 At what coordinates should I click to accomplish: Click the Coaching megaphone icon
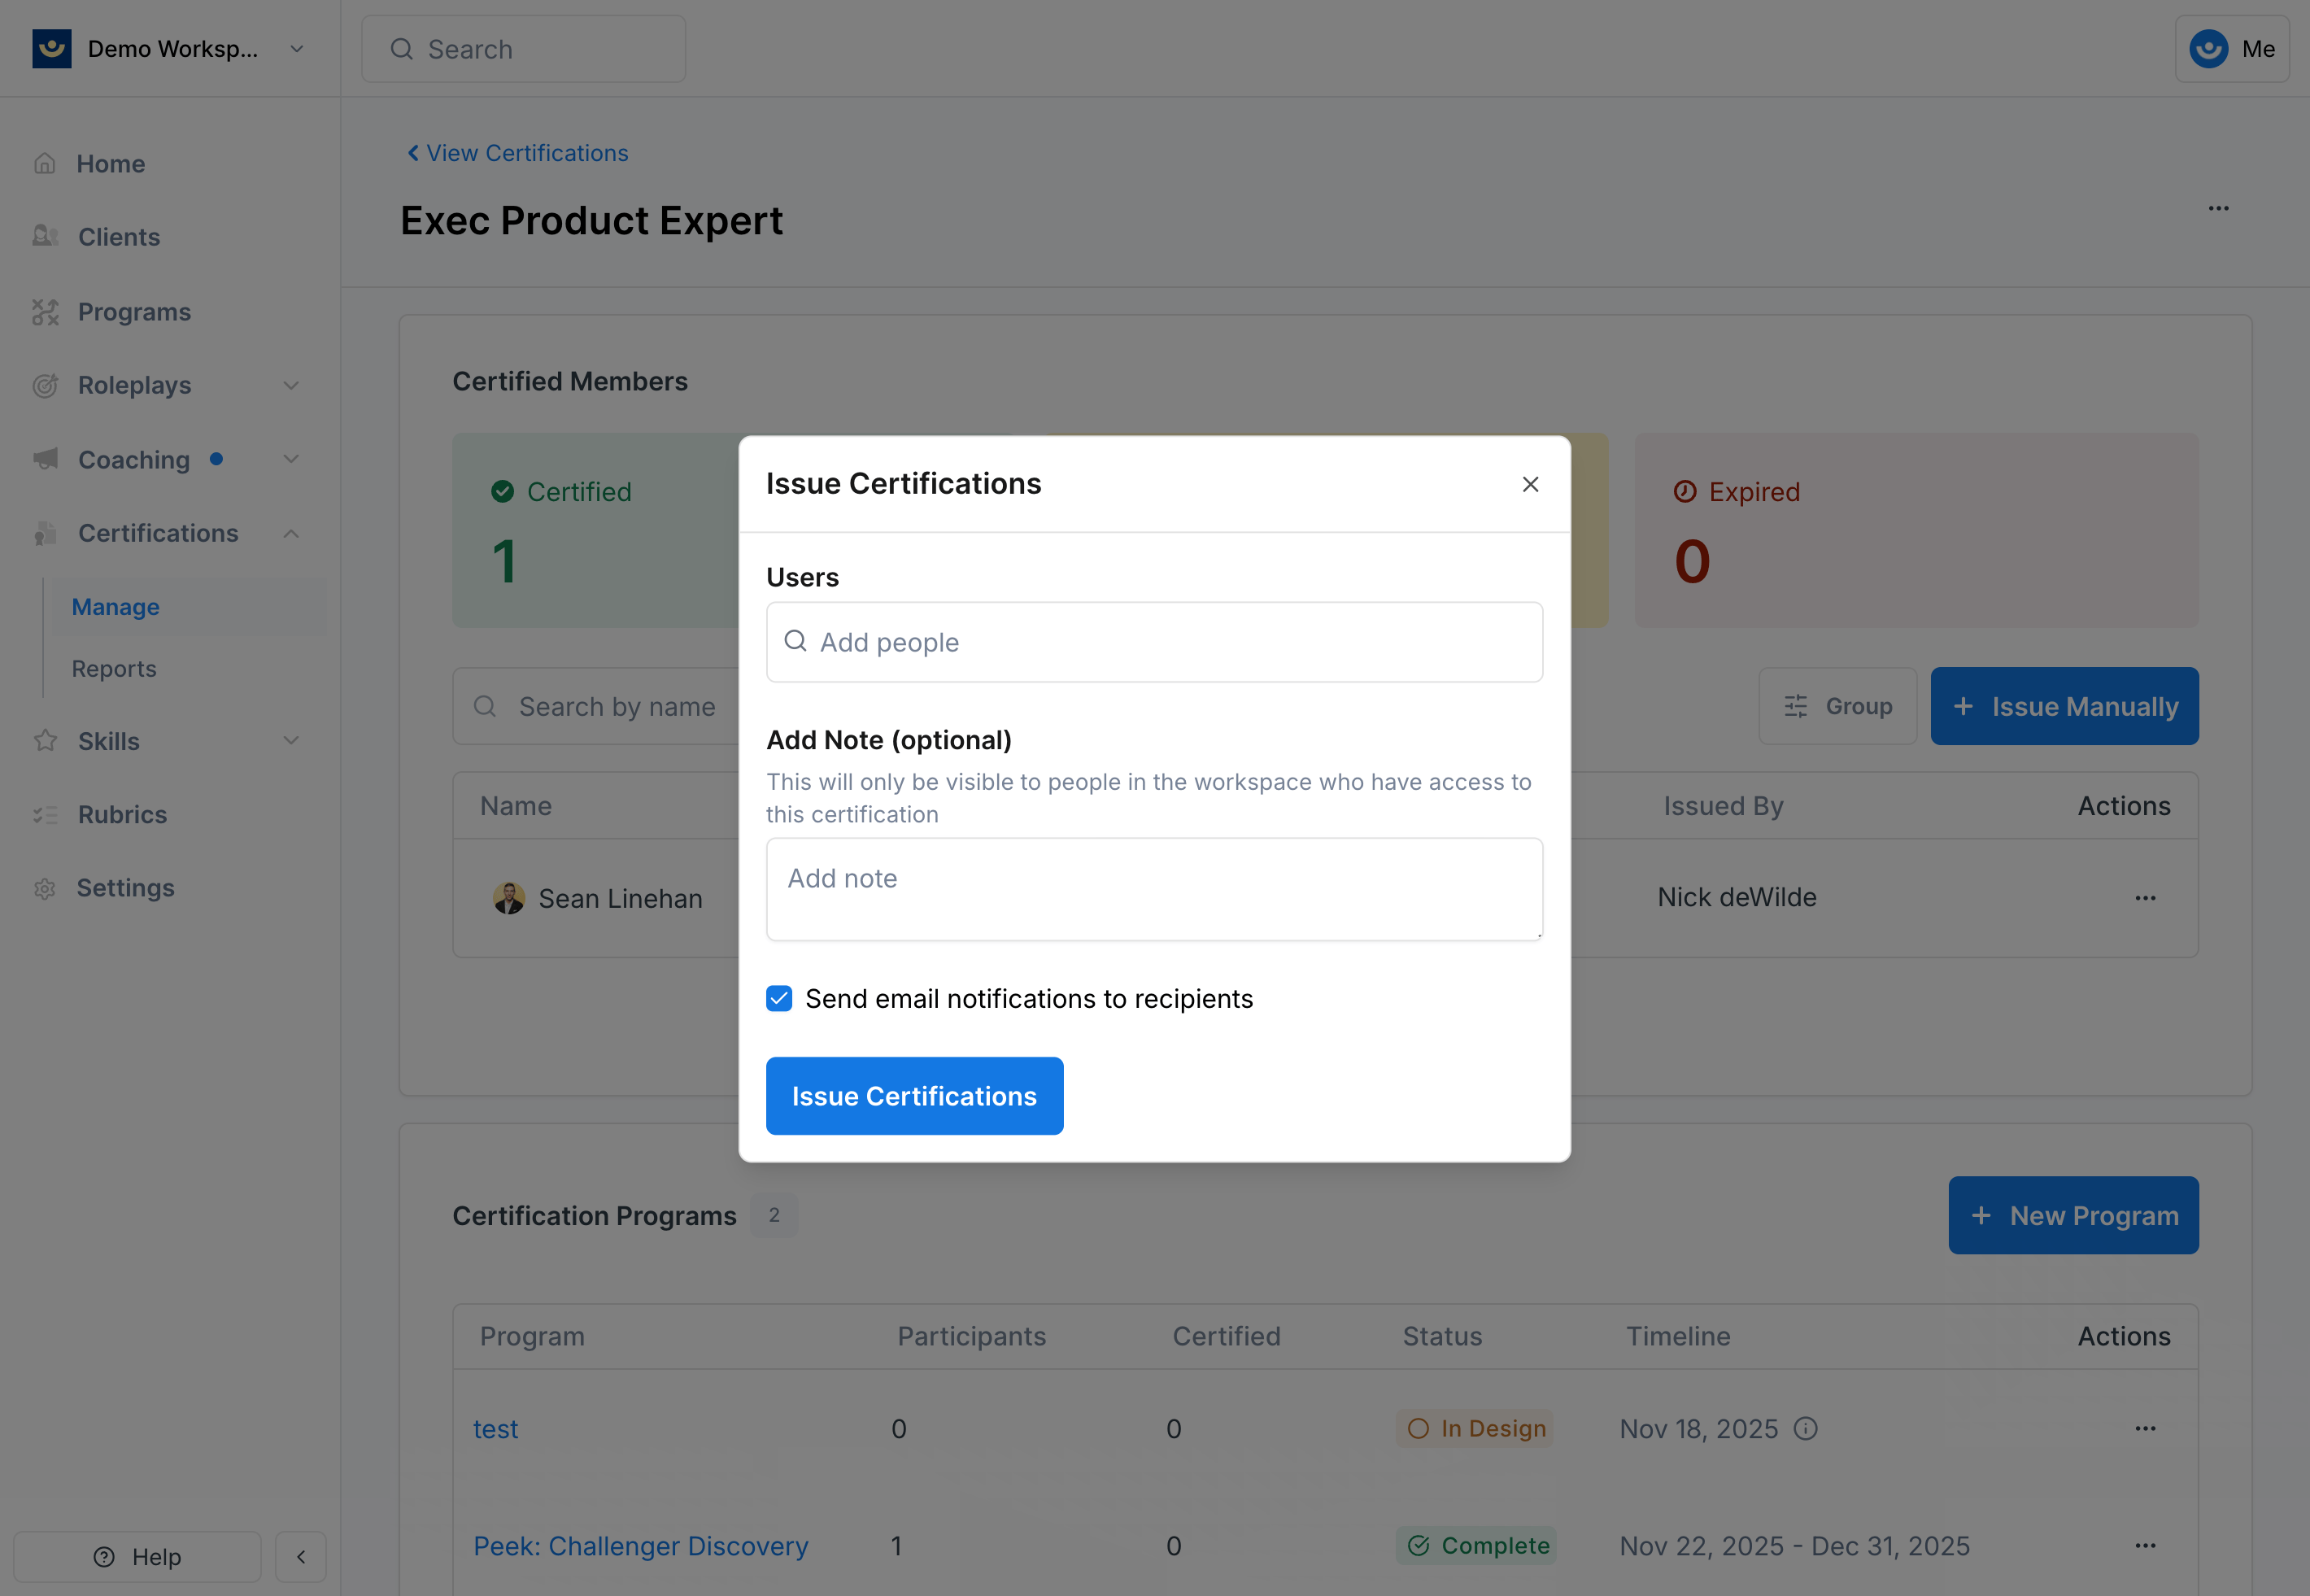coord(45,459)
